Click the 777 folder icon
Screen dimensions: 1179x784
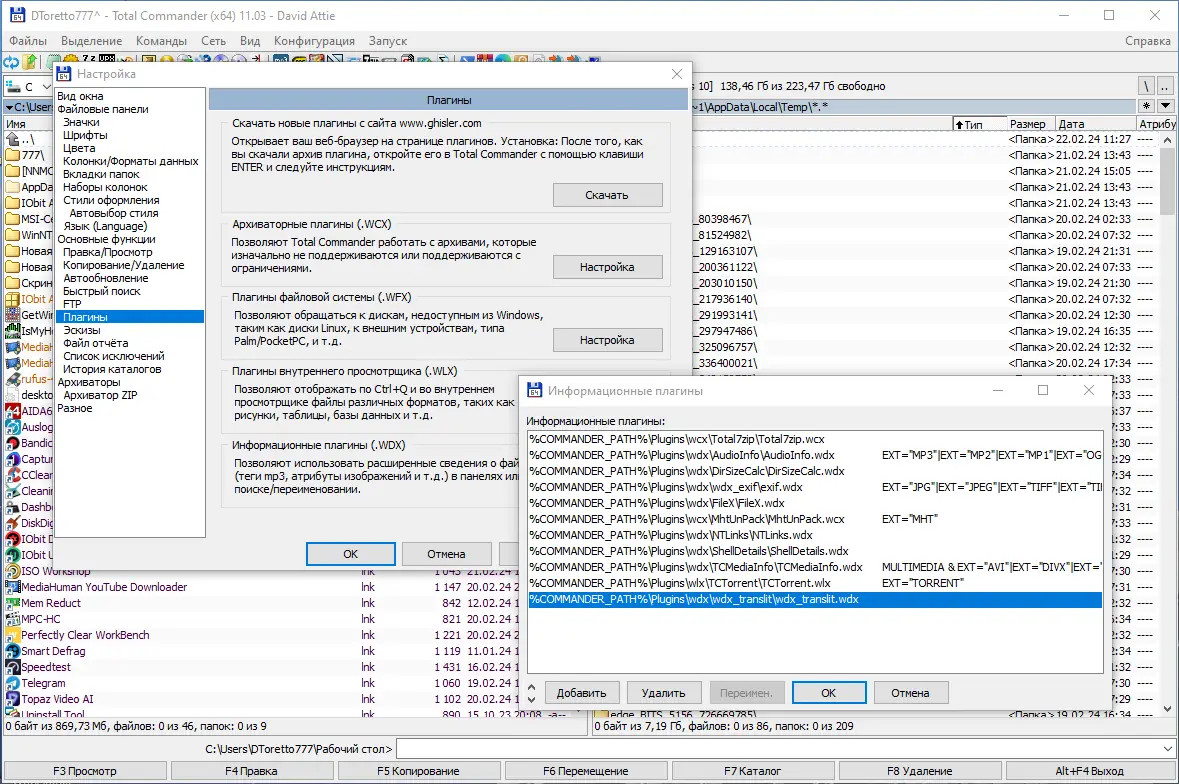[x=12, y=155]
